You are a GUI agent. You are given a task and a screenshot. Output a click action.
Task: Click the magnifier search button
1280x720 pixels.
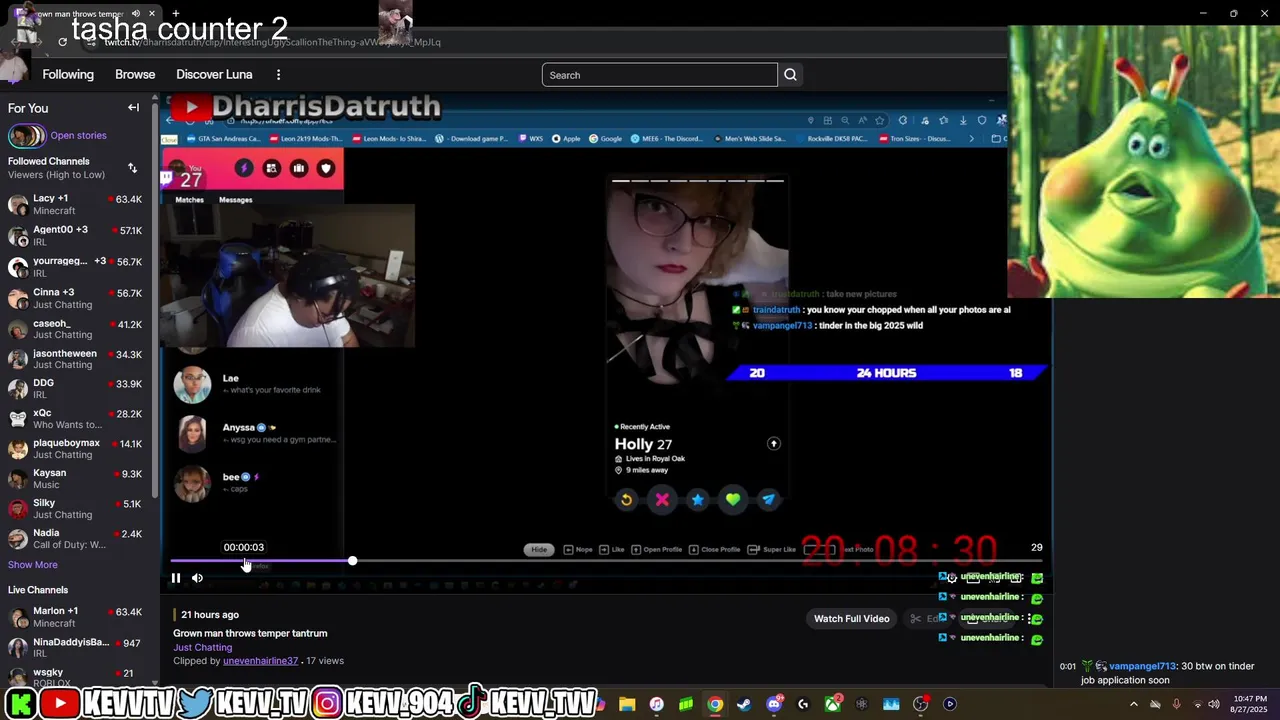[x=790, y=75]
